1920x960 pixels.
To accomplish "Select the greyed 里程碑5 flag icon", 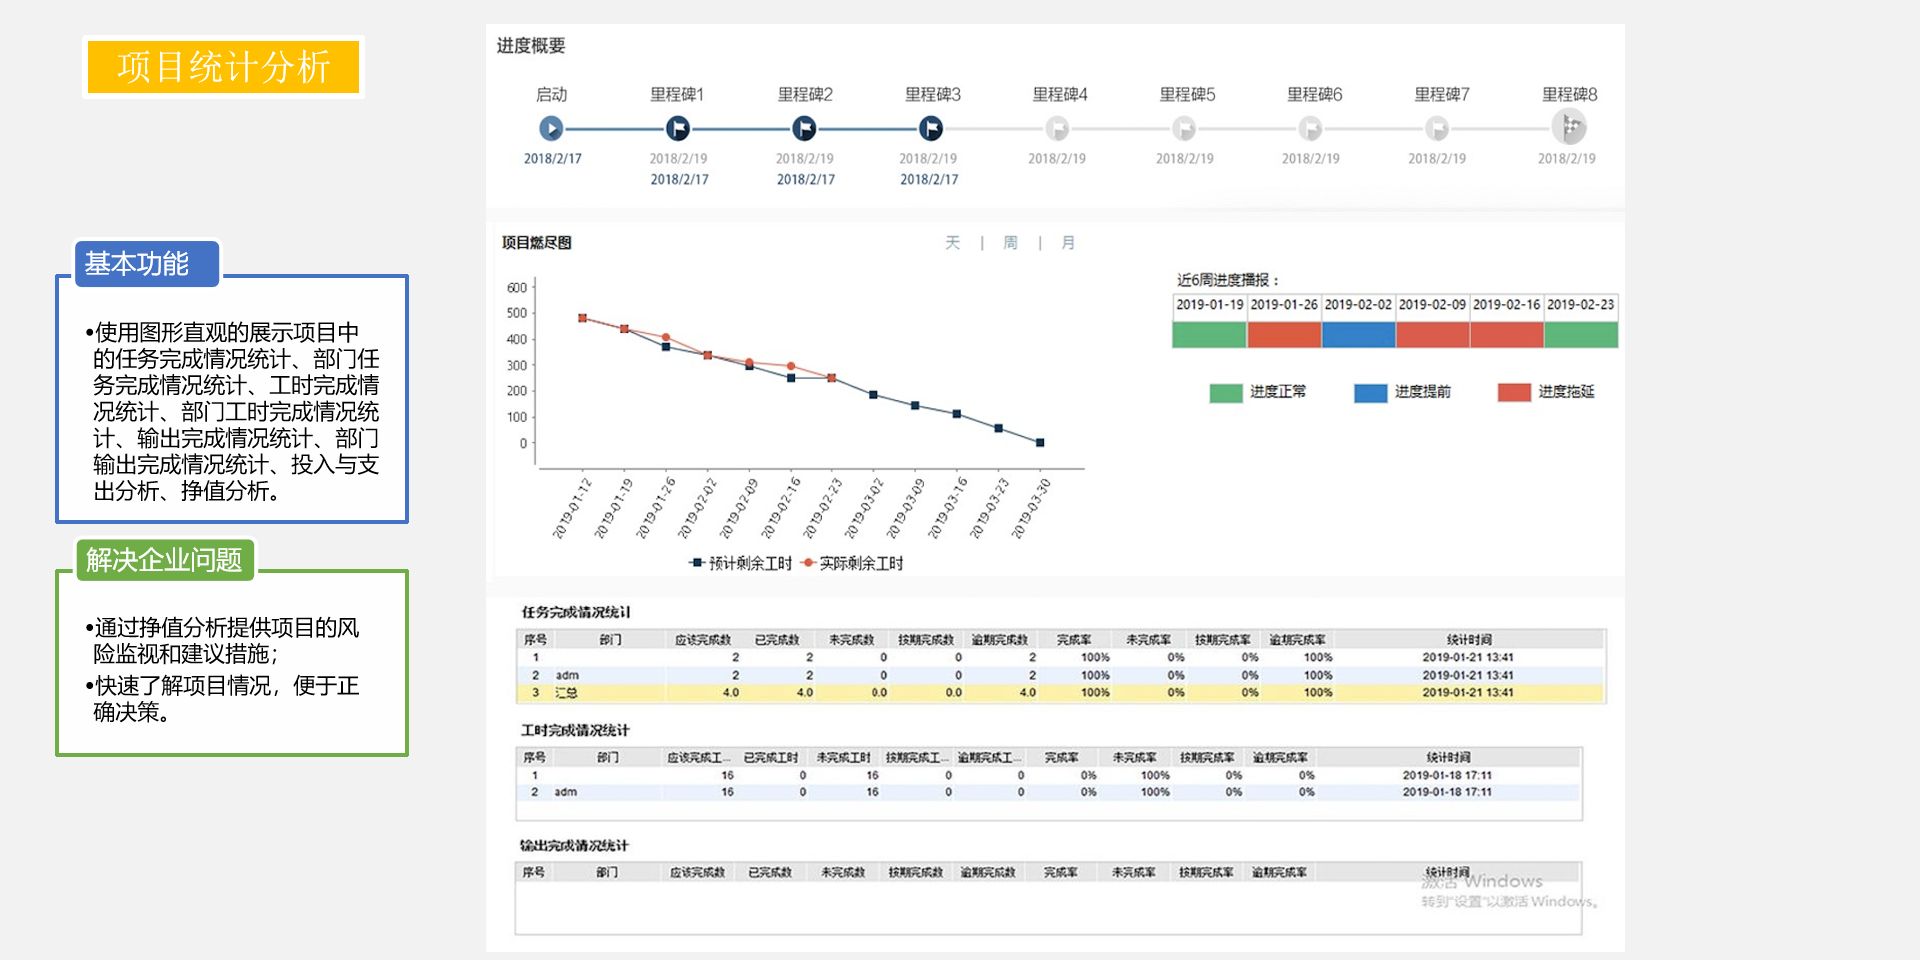I will click(1184, 128).
